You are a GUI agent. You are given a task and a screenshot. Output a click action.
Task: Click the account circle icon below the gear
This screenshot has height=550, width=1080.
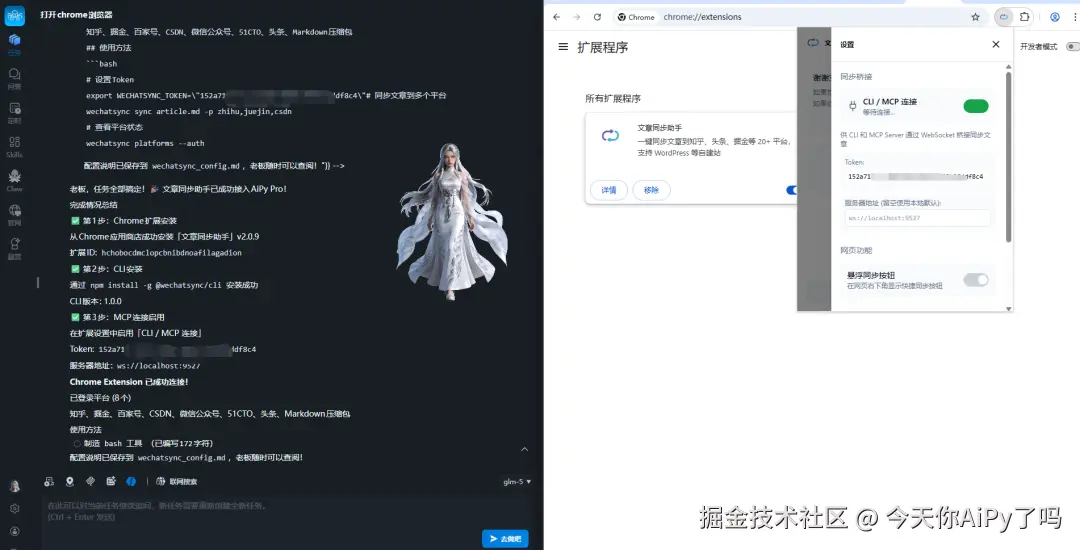click(14, 531)
